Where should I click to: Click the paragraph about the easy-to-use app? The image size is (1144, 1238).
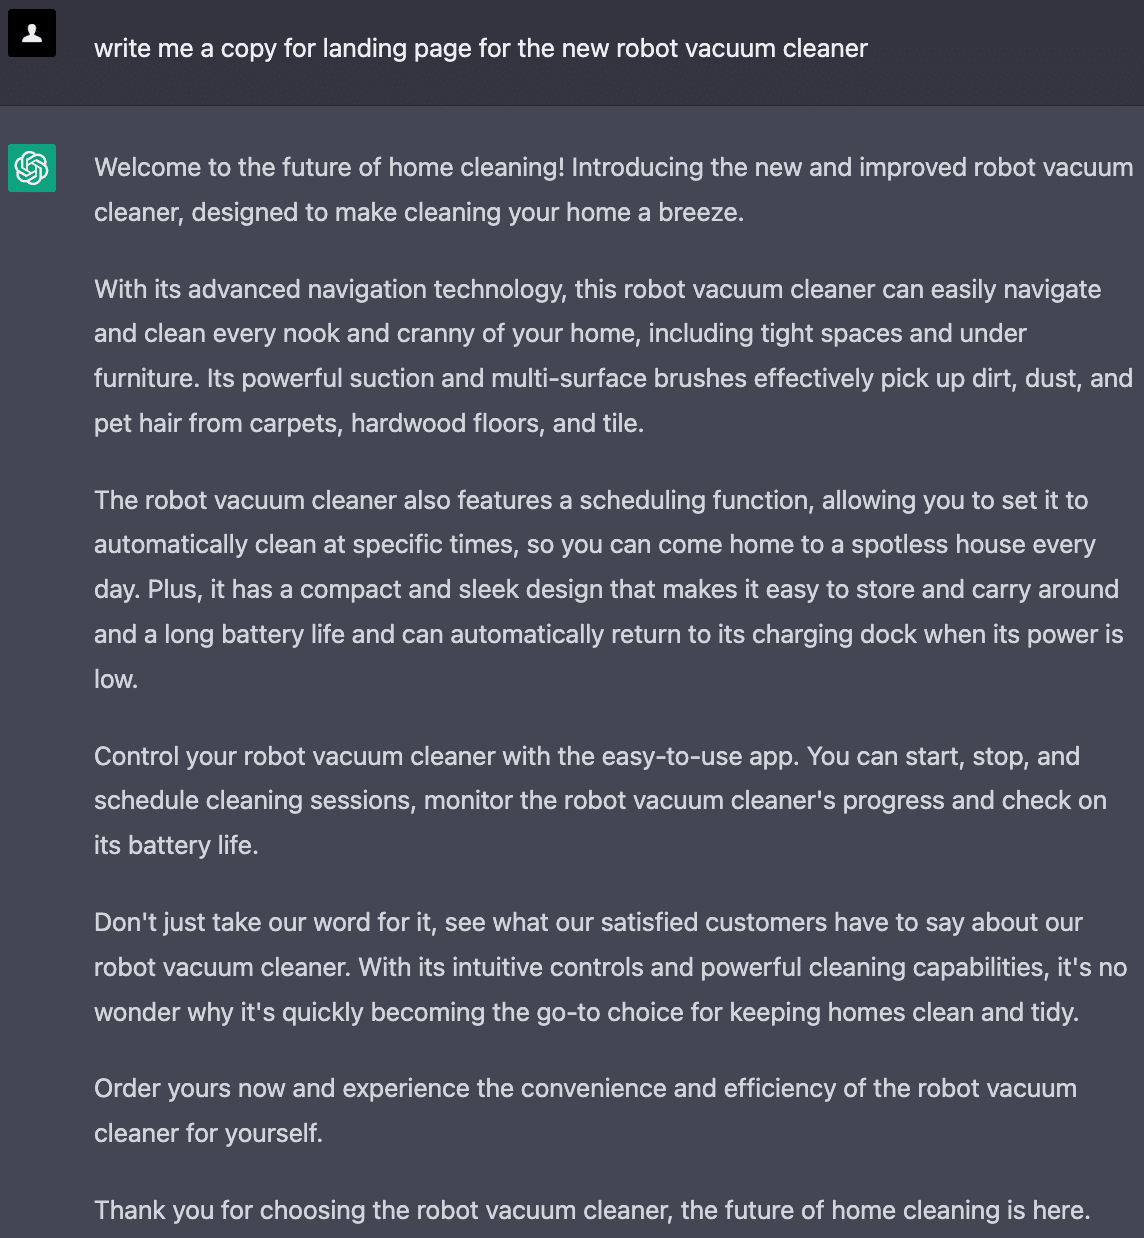[x=600, y=800]
